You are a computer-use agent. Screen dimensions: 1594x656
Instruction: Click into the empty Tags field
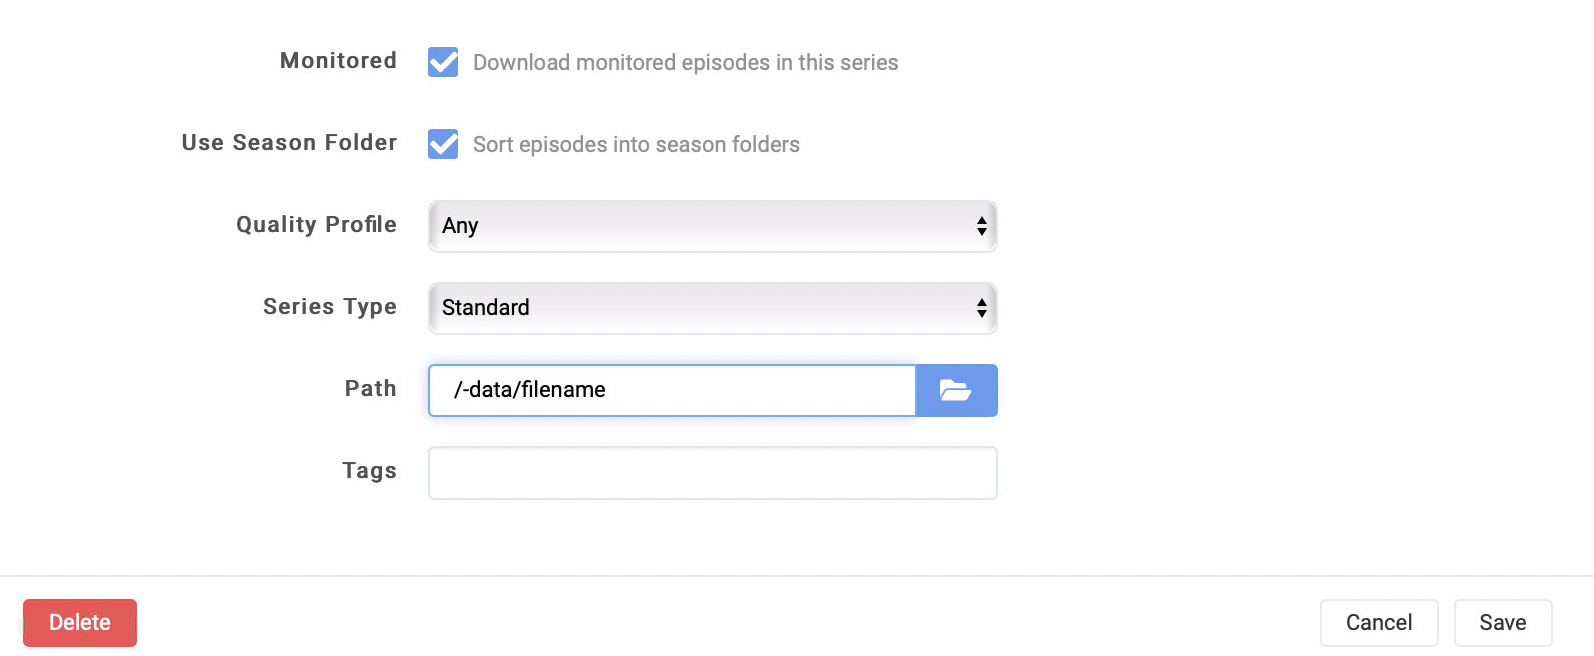click(x=712, y=472)
